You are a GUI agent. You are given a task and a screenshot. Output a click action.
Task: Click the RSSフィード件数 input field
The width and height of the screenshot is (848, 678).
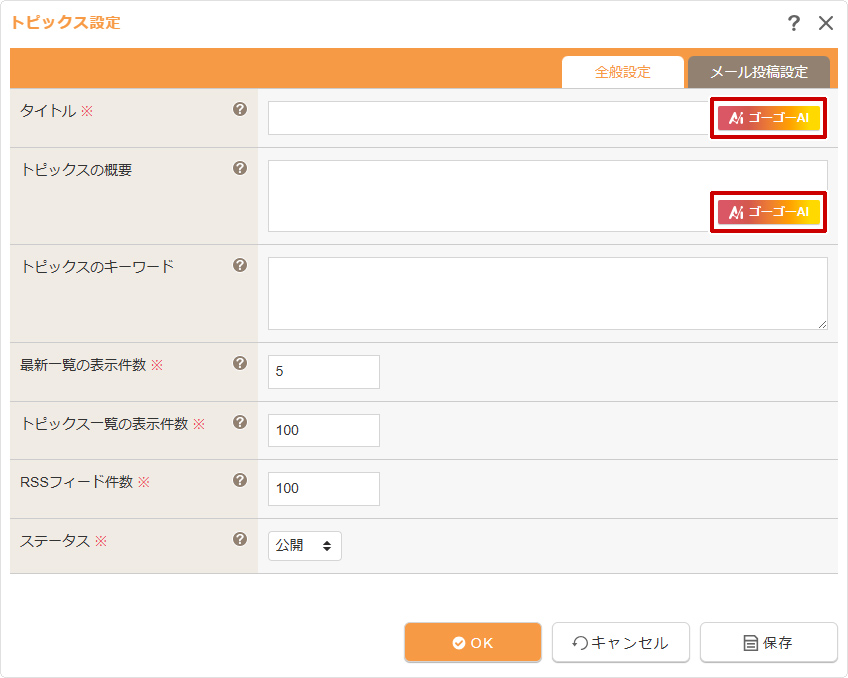(x=324, y=488)
